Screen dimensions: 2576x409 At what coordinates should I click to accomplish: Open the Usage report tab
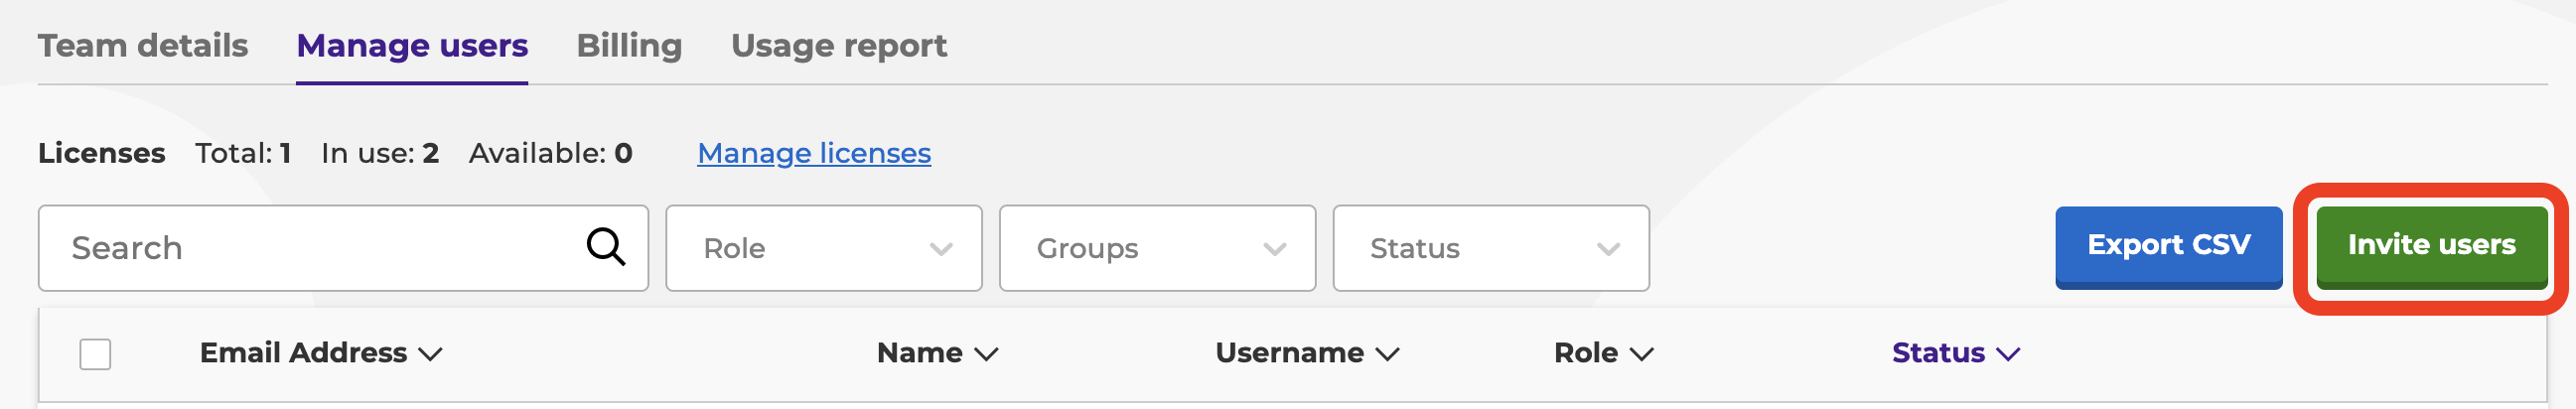[838, 45]
